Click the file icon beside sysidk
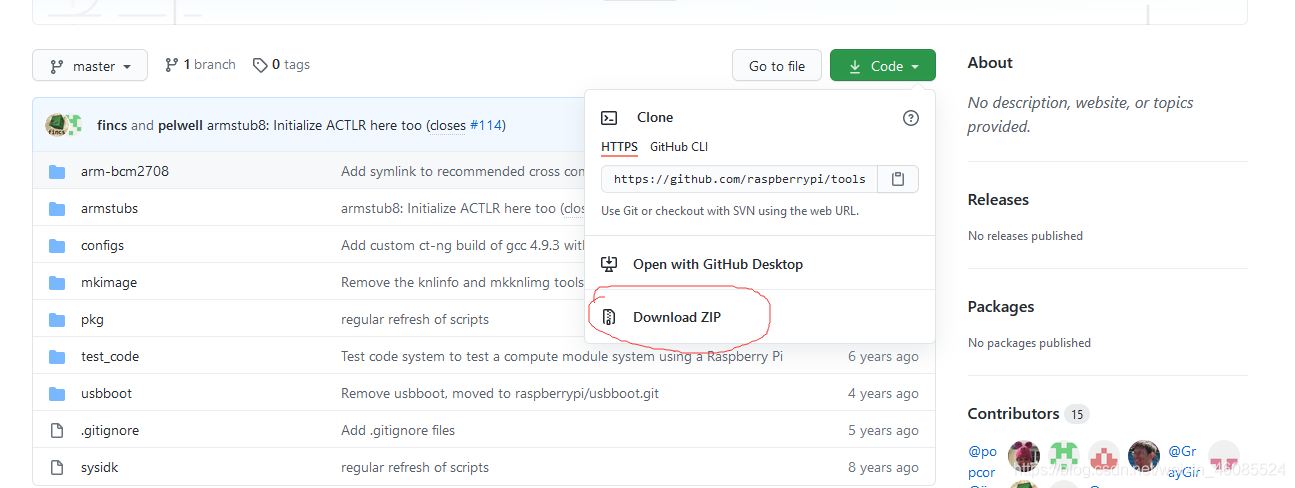This screenshot has width=1295, height=488. (x=57, y=467)
